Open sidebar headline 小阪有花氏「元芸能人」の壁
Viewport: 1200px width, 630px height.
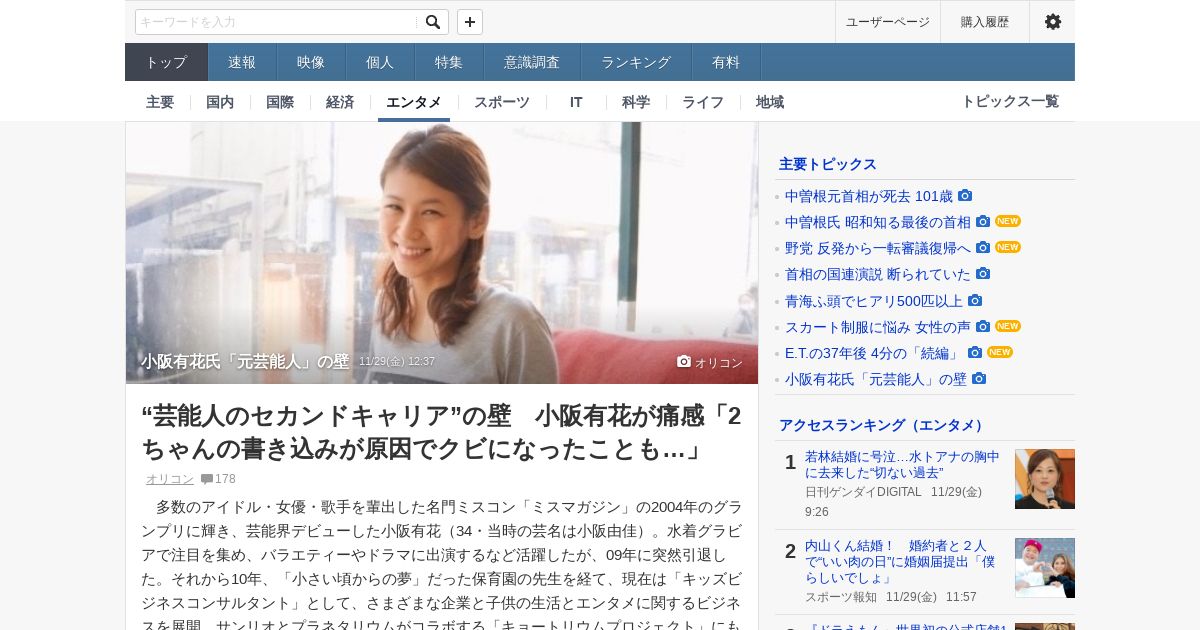[x=876, y=379]
